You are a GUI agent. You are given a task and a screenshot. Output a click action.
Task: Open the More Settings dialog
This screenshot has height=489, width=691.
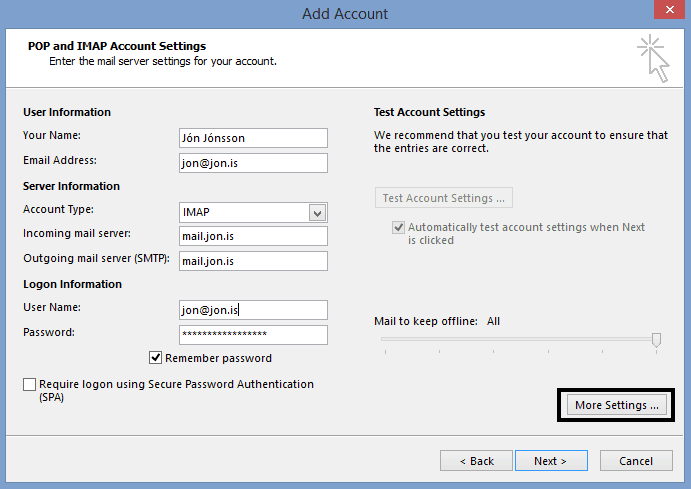point(617,405)
